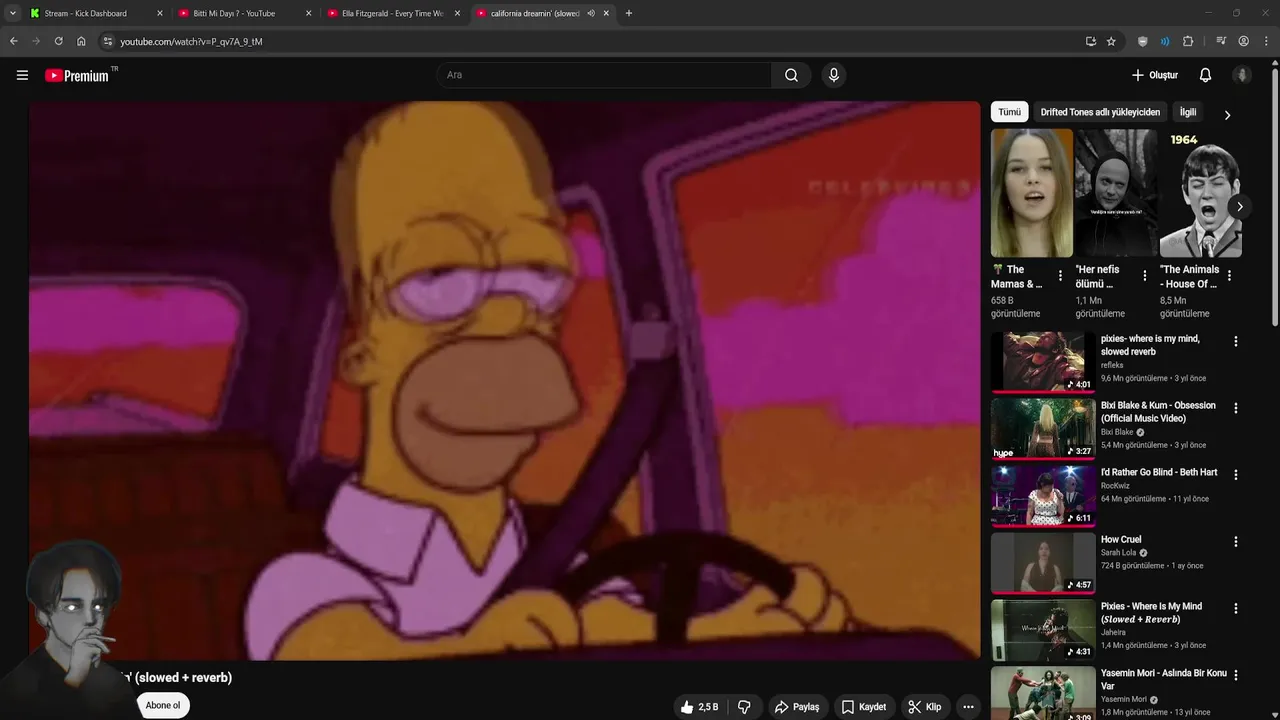The image size is (1280, 720).
Task: Open a new browser tab
Action: tap(628, 13)
